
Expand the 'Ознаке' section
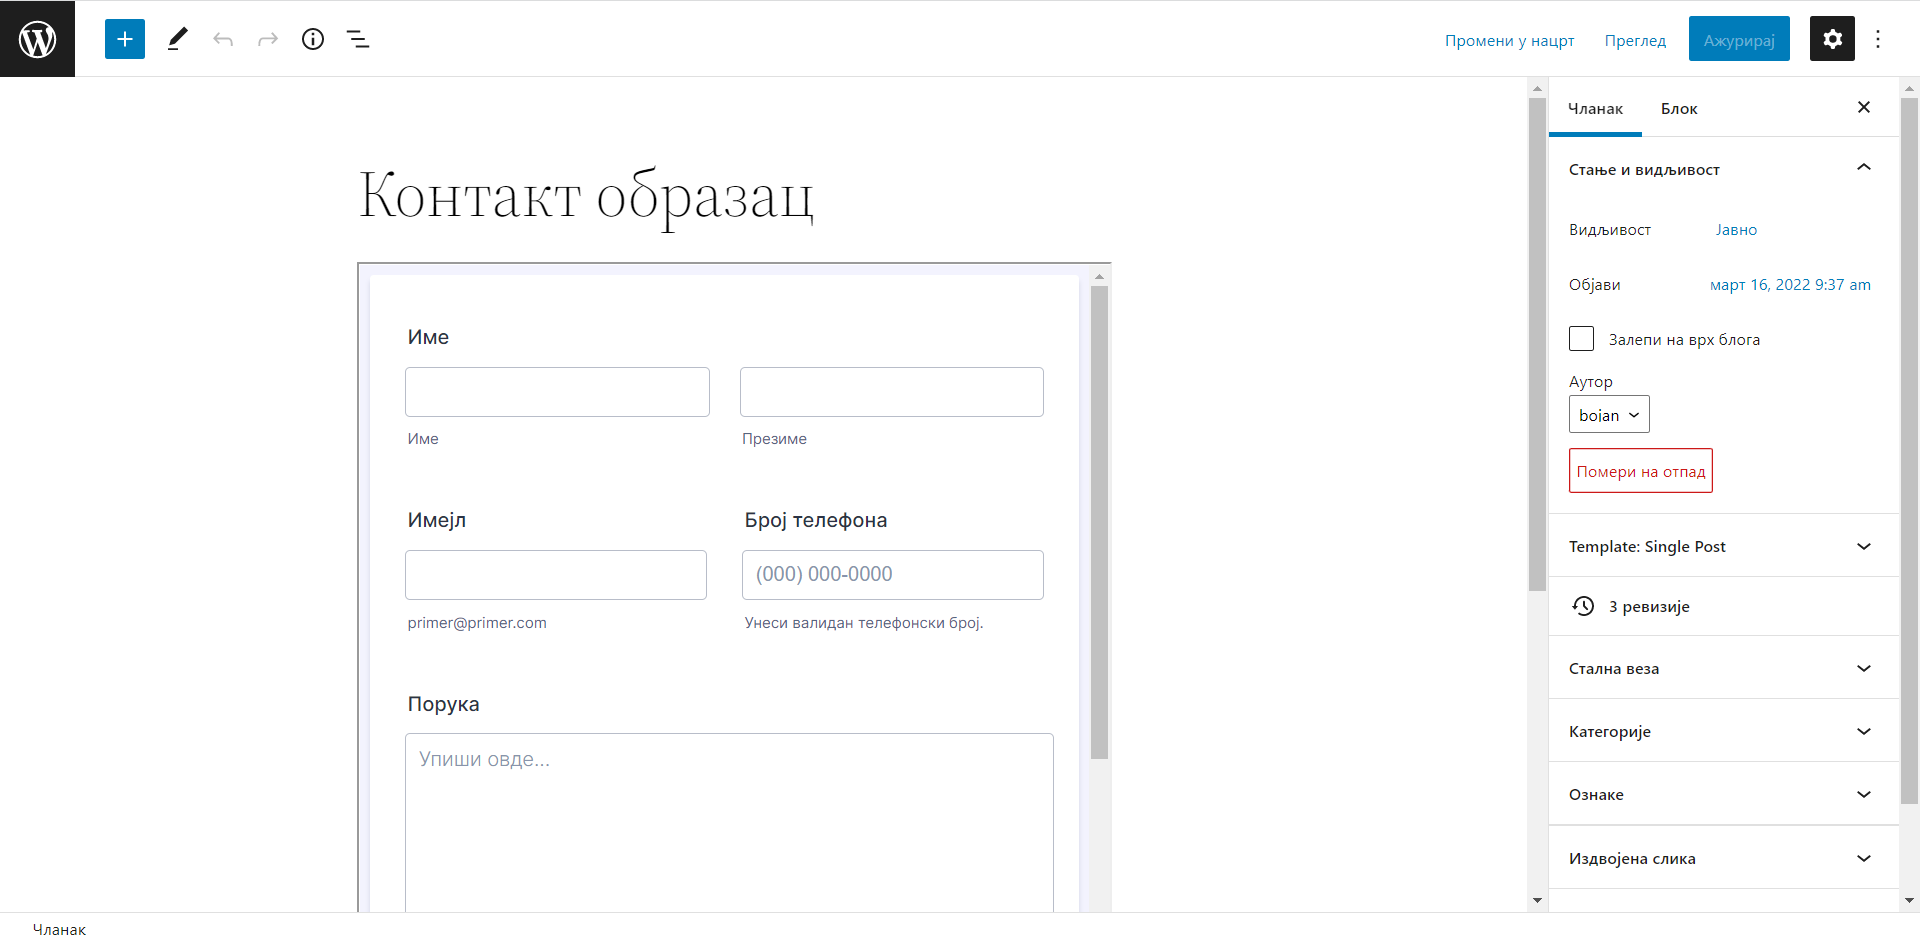coord(1724,794)
